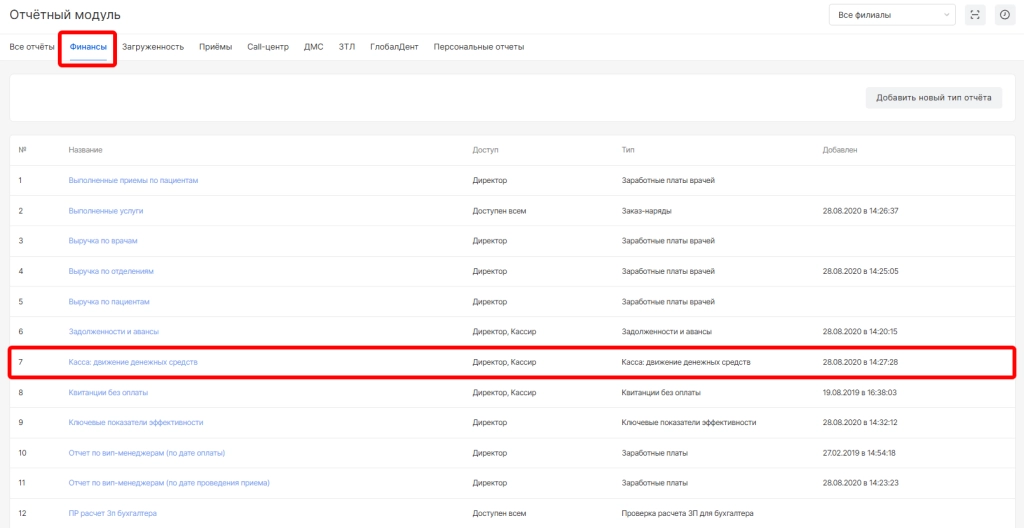1024x528 pixels.
Task: Open Квитанции без оплаты report
Action: click(x=110, y=392)
